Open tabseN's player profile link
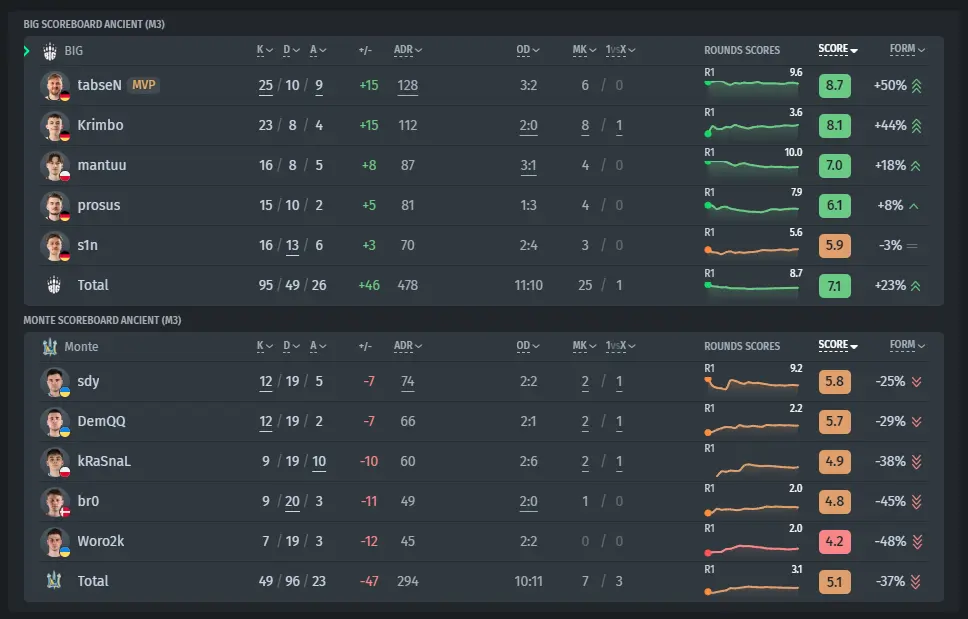 [99, 85]
